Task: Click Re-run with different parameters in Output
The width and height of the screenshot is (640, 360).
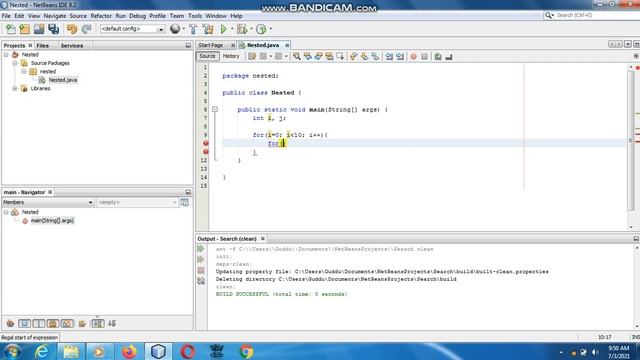Action: [201, 259]
